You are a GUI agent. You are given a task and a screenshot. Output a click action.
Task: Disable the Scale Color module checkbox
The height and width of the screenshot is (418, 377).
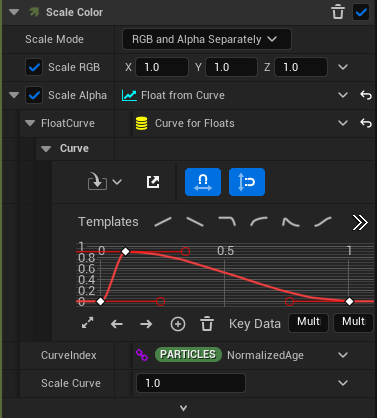361,12
